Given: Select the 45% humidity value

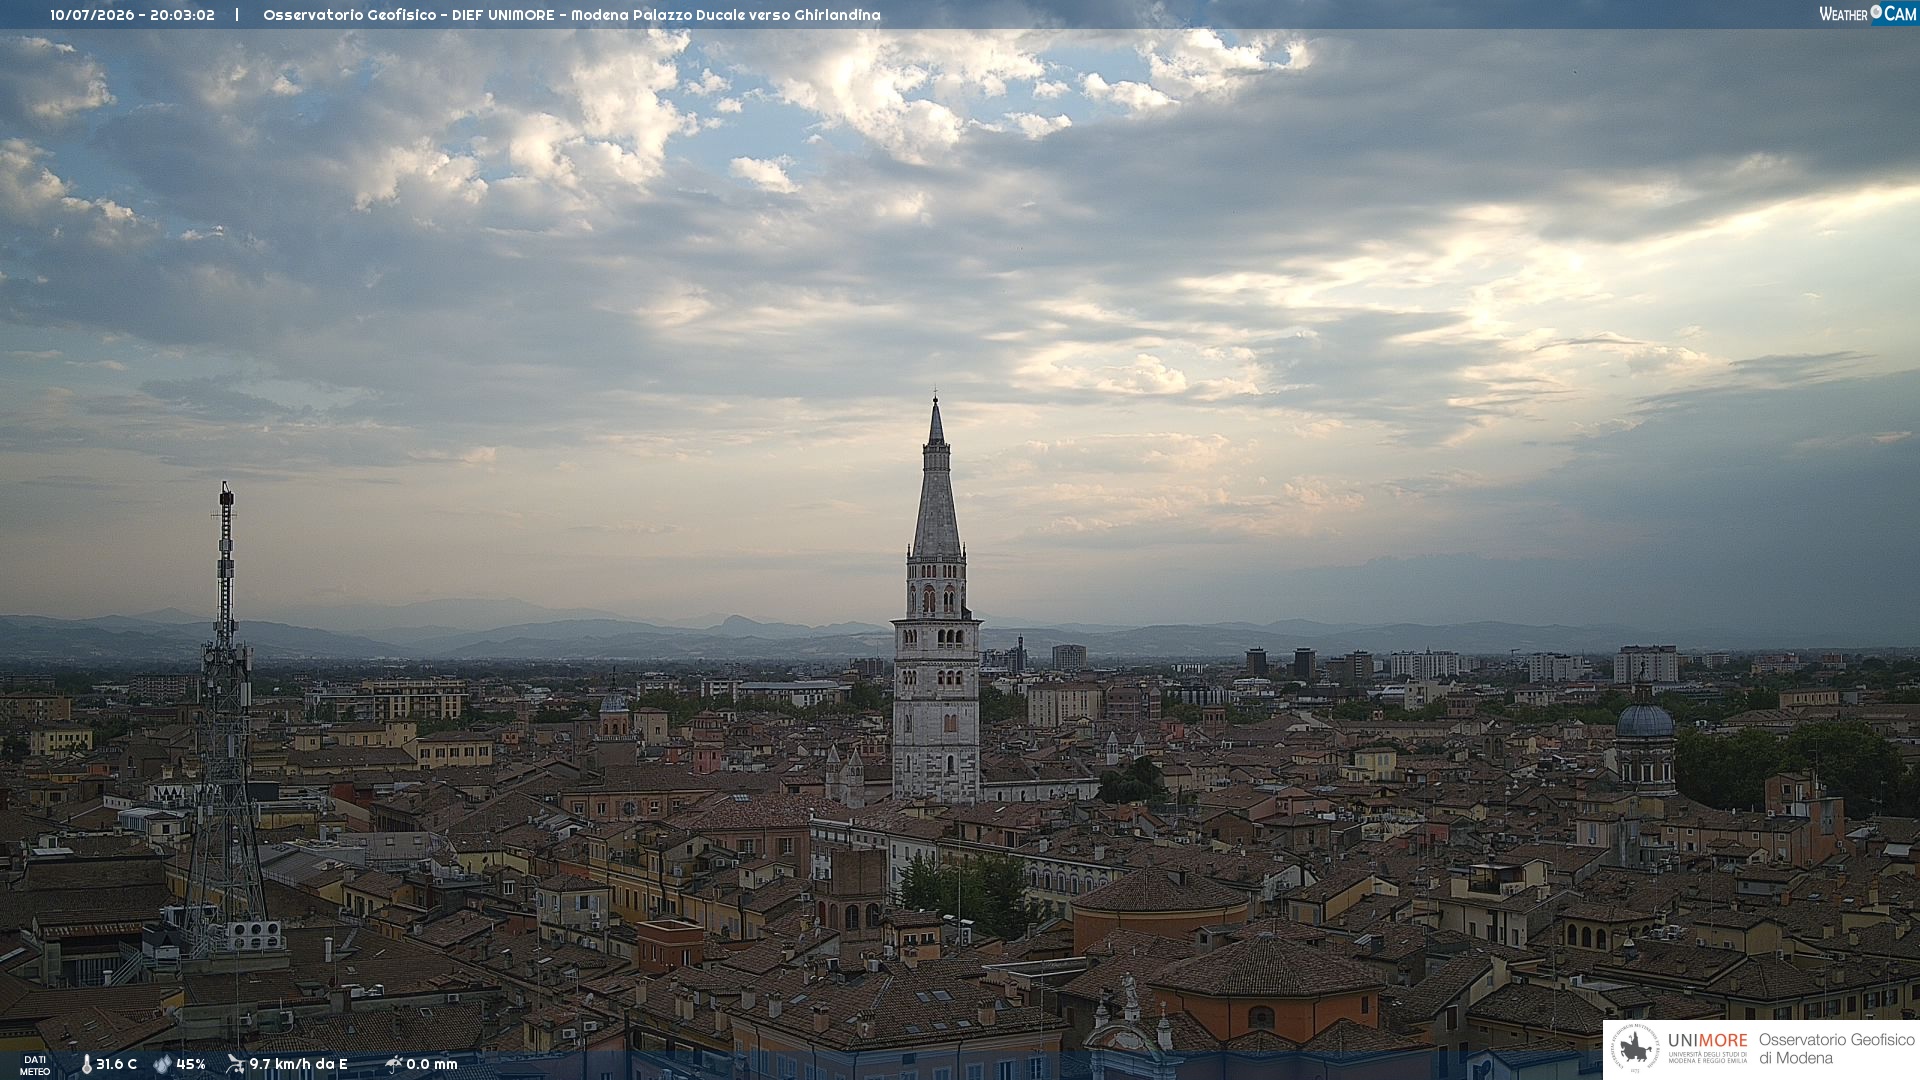Looking at the screenshot, I should (191, 1064).
